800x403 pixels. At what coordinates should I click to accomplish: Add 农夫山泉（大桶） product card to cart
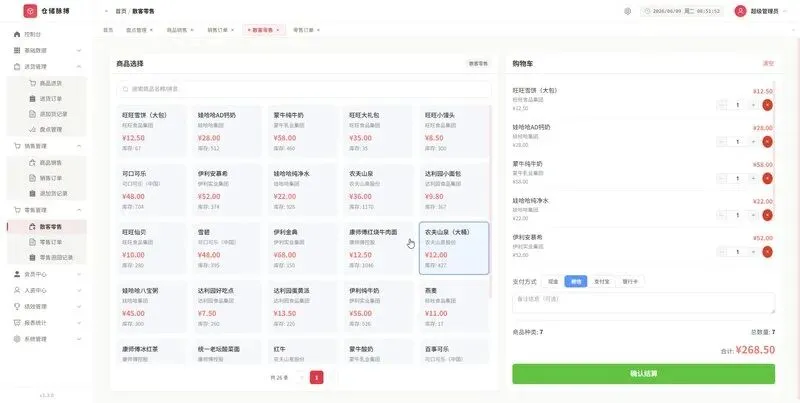454,248
